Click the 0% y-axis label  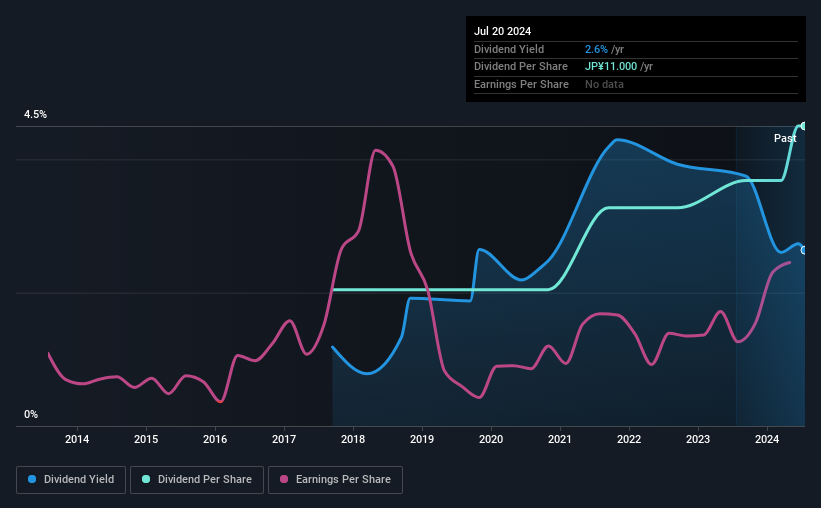[x=31, y=414]
